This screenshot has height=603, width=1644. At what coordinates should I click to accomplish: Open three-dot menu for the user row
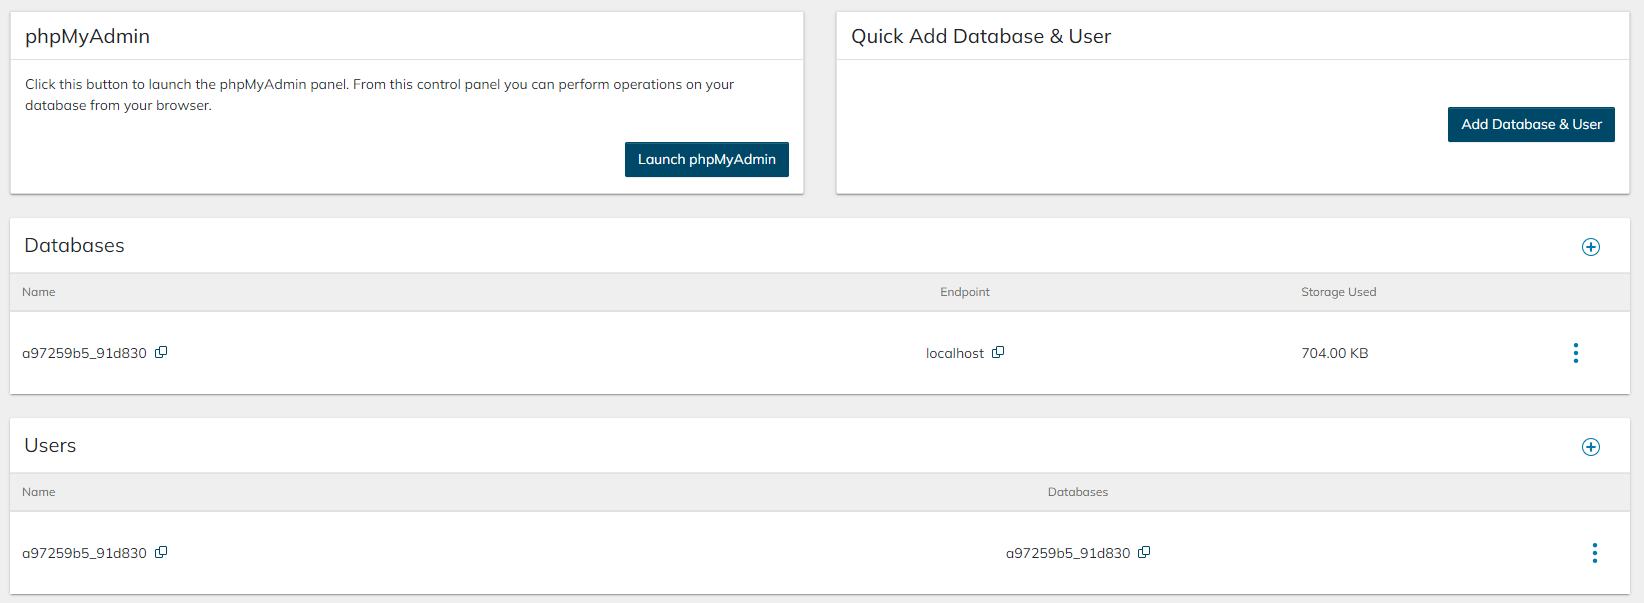1594,553
